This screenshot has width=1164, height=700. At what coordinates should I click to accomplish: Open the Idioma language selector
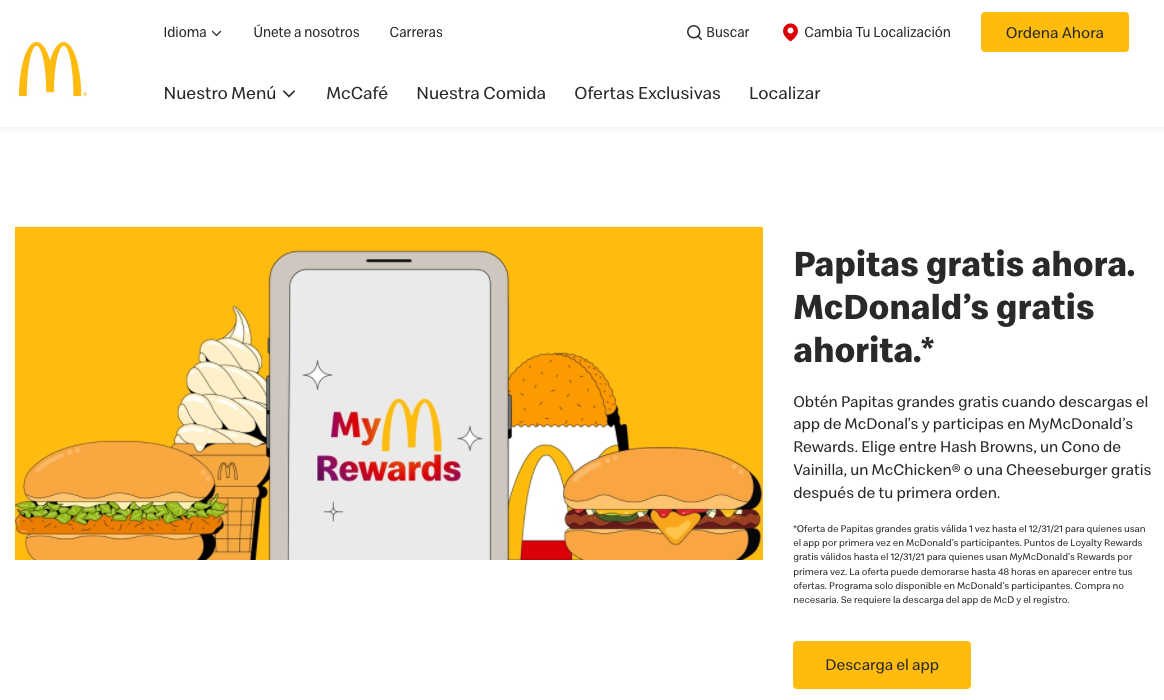pyautogui.click(x=192, y=33)
